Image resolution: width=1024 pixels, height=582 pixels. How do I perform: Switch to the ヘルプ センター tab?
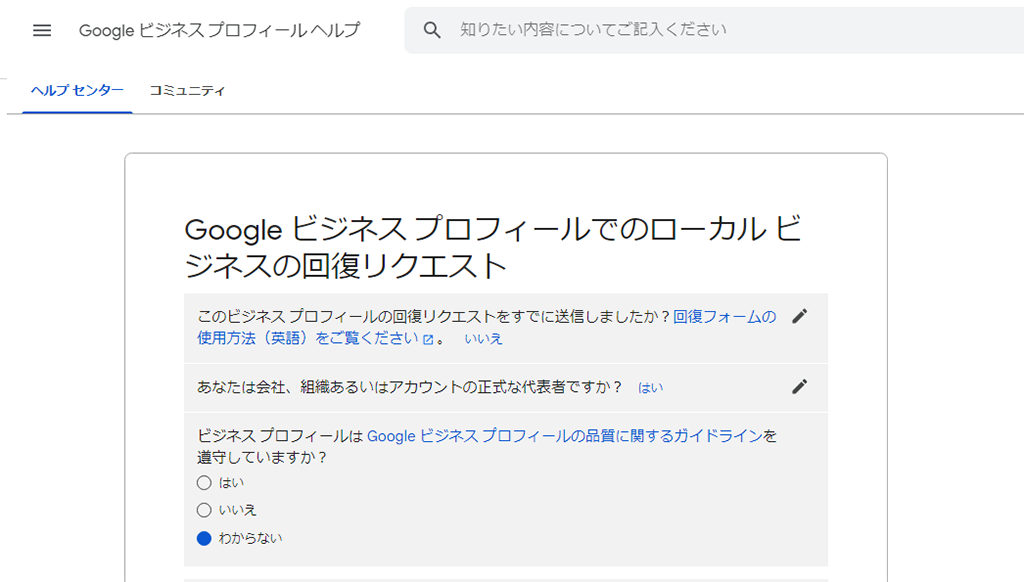click(77, 91)
